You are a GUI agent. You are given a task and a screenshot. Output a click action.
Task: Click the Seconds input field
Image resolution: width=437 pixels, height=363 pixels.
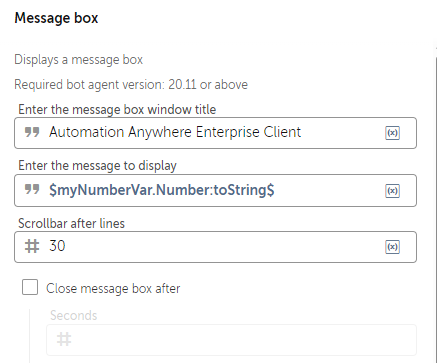tap(231, 340)
